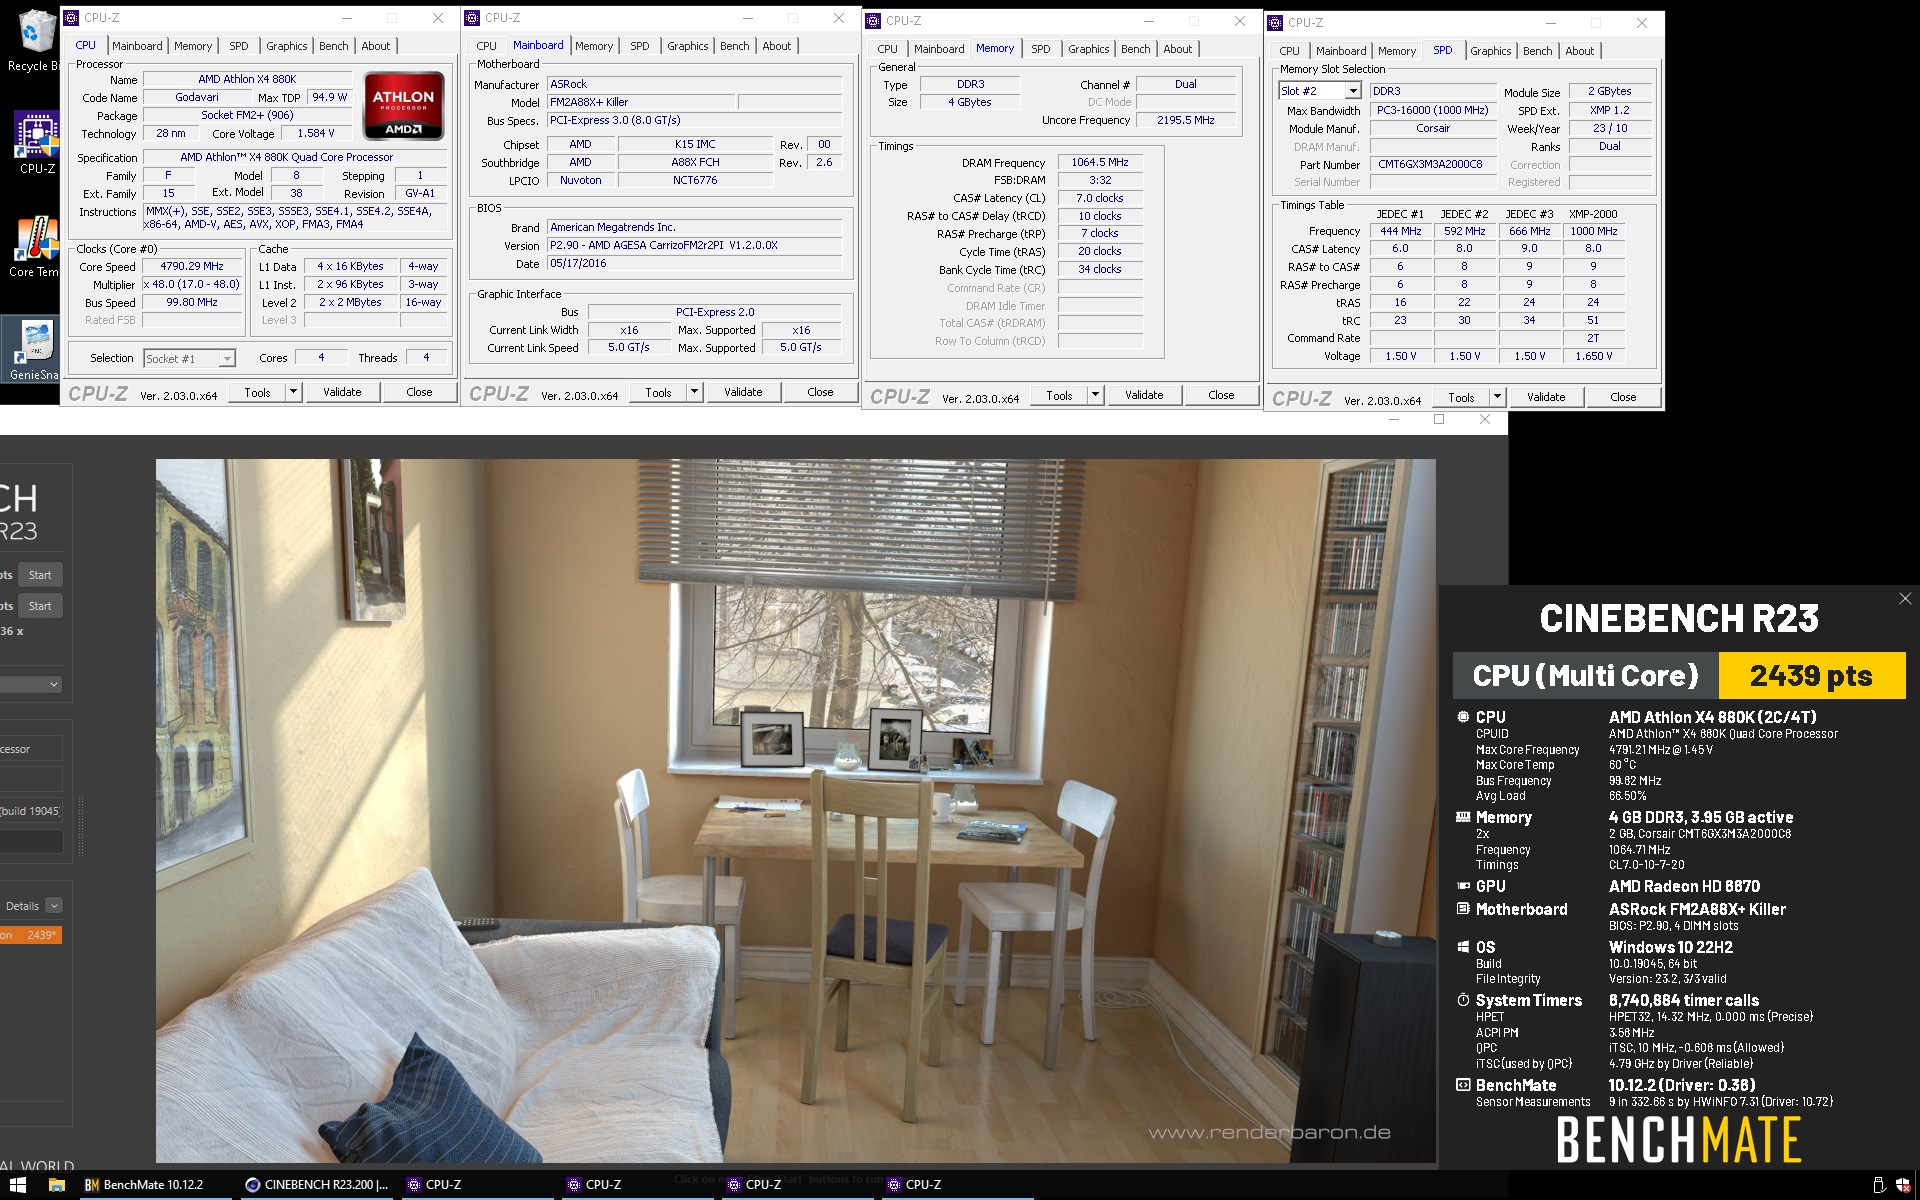
Task: Open the Cinebench left panel dropdown
Action: pos(30,684)
